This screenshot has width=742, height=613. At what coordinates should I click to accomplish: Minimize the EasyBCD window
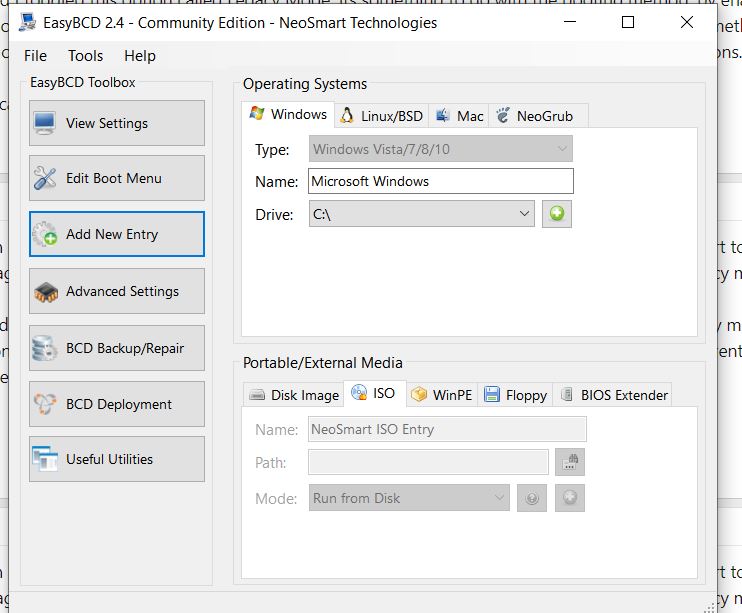tap(570, 22)
